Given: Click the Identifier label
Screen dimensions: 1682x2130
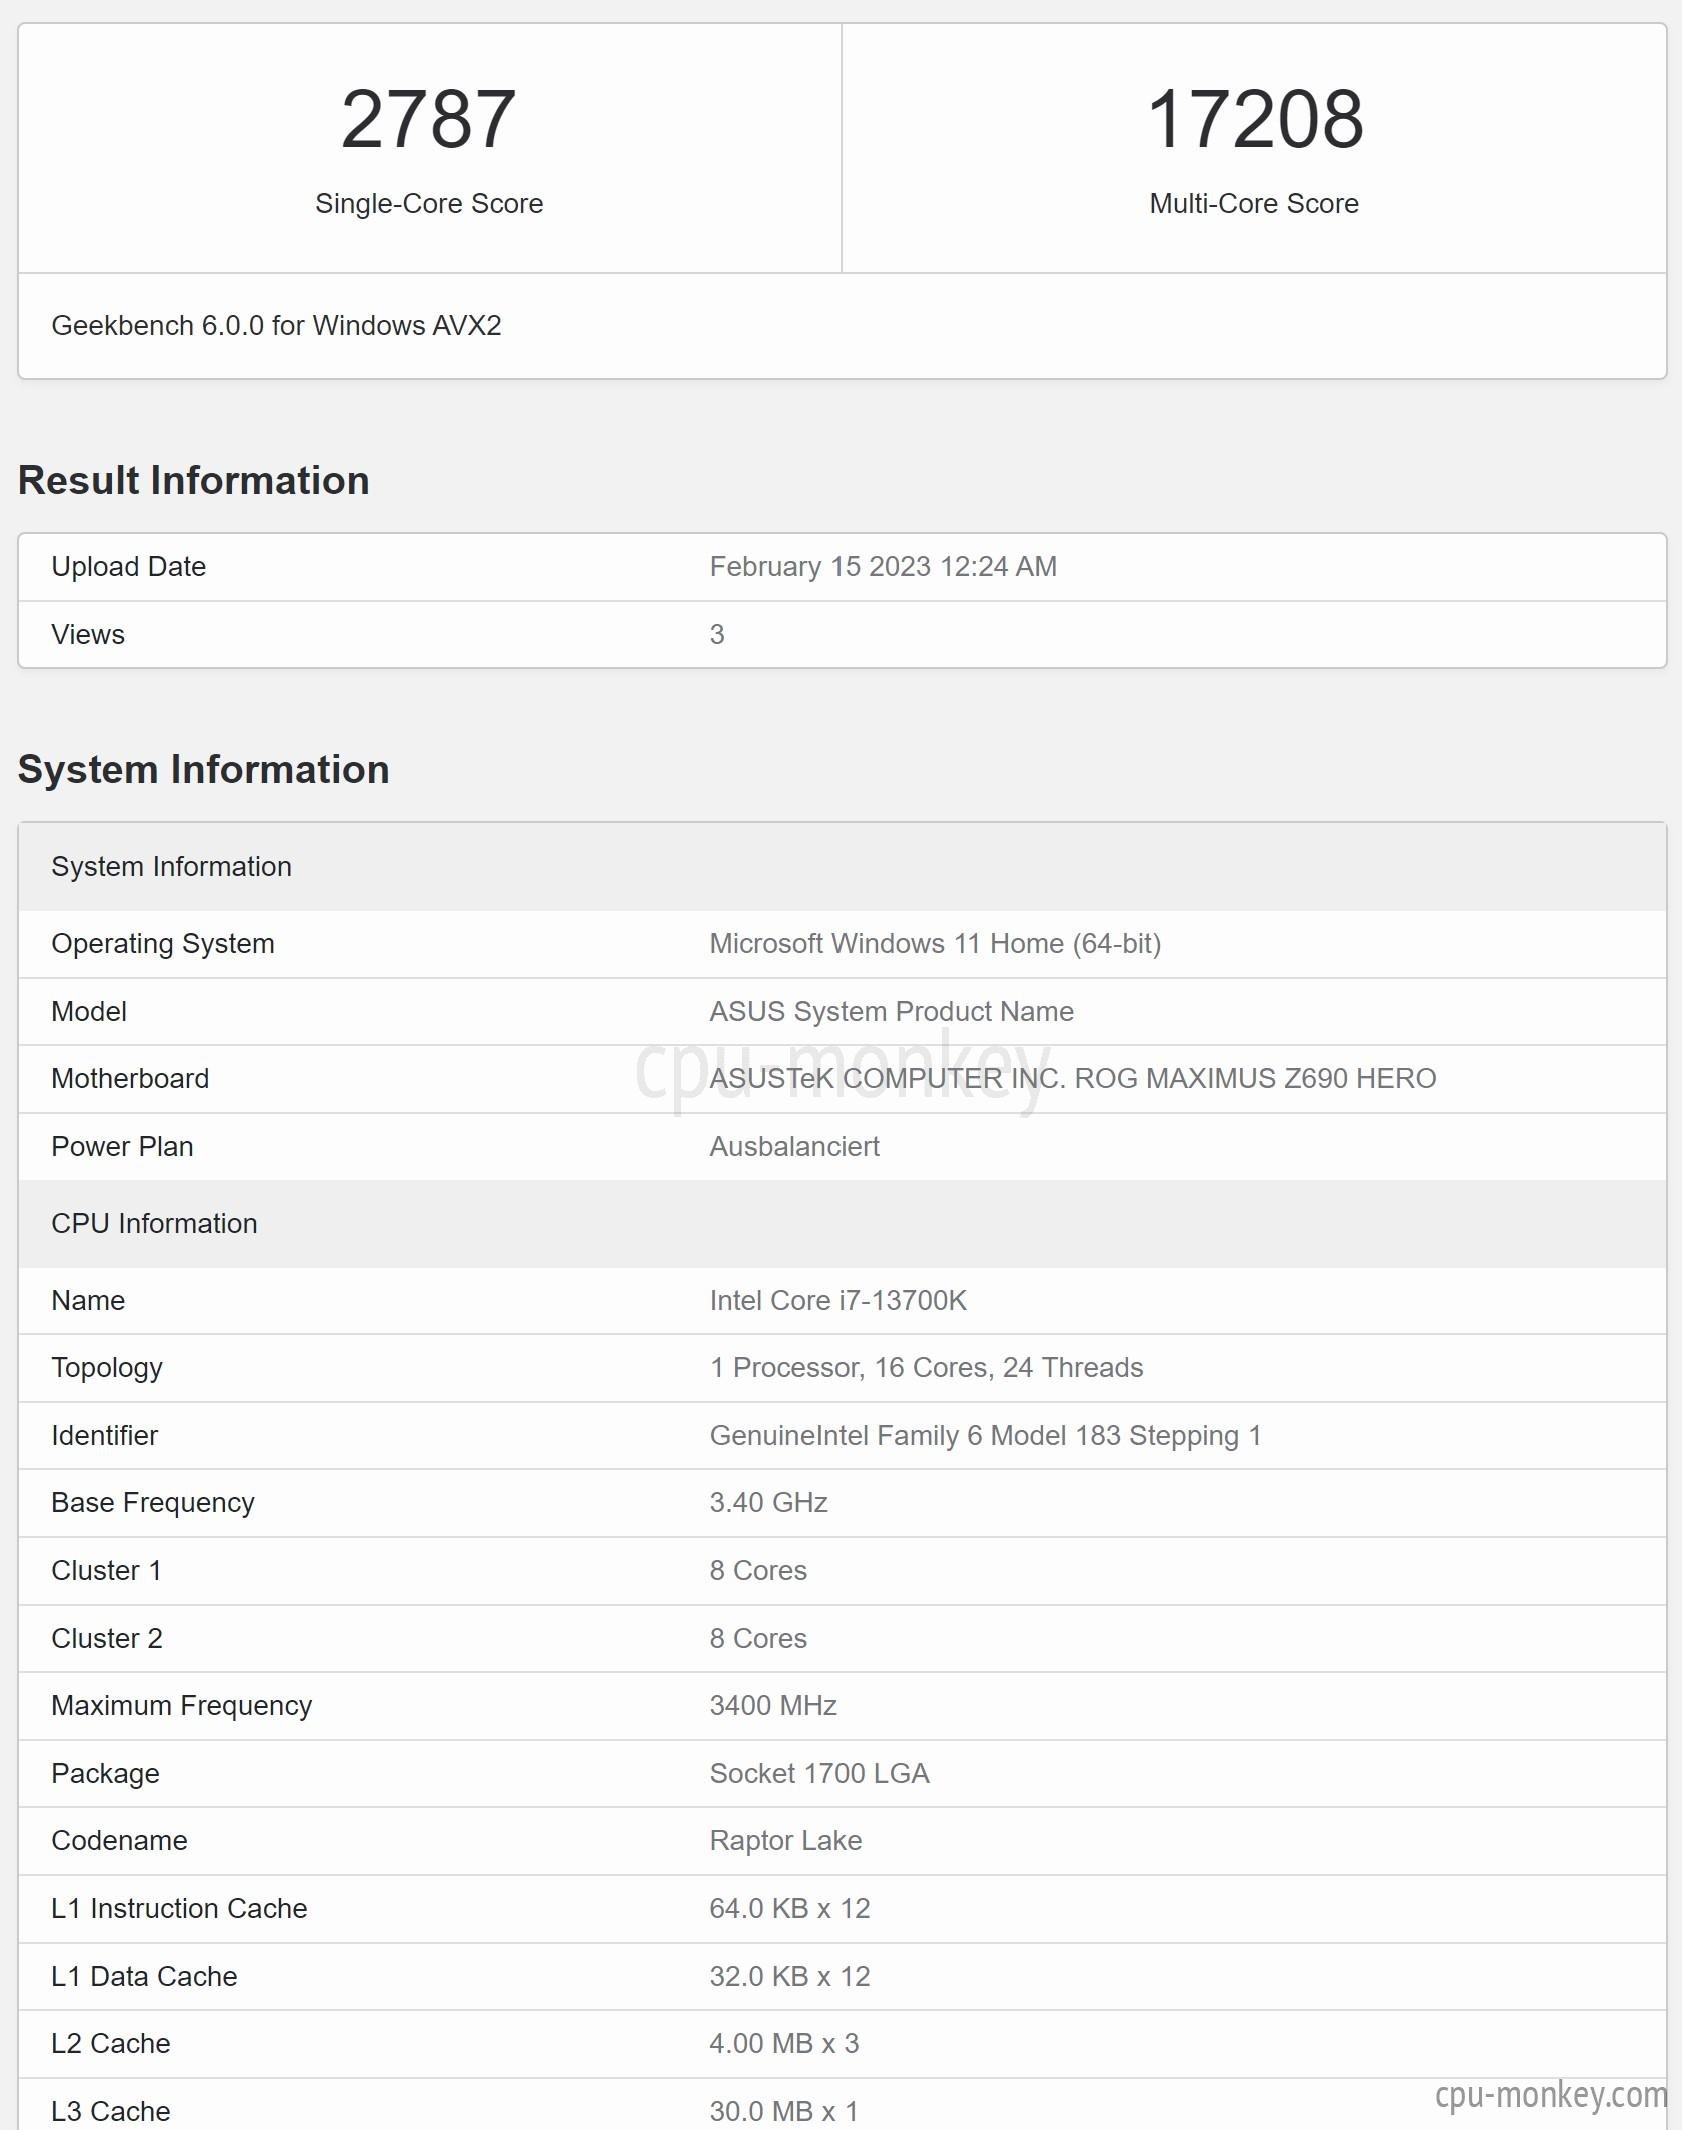Looking at the screenshot, I should pyautogui.click(x=104, y=1435).
